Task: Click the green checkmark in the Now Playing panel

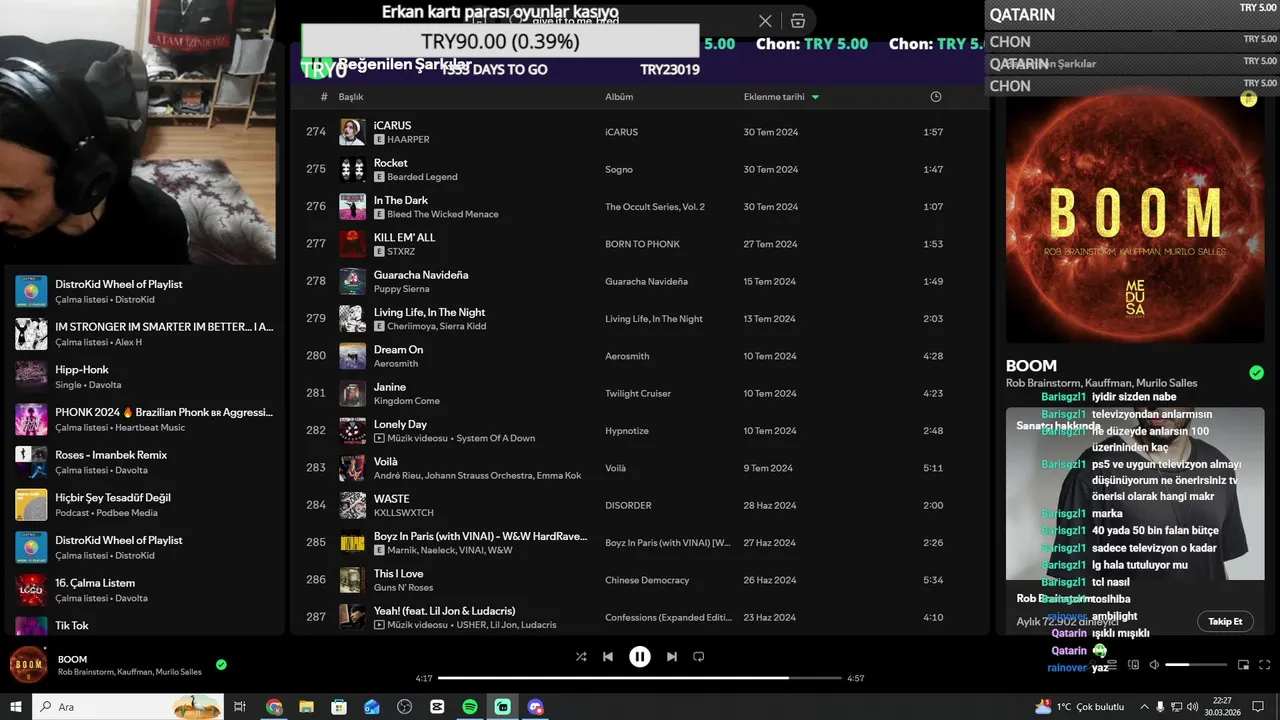Action: (1256, 373)
